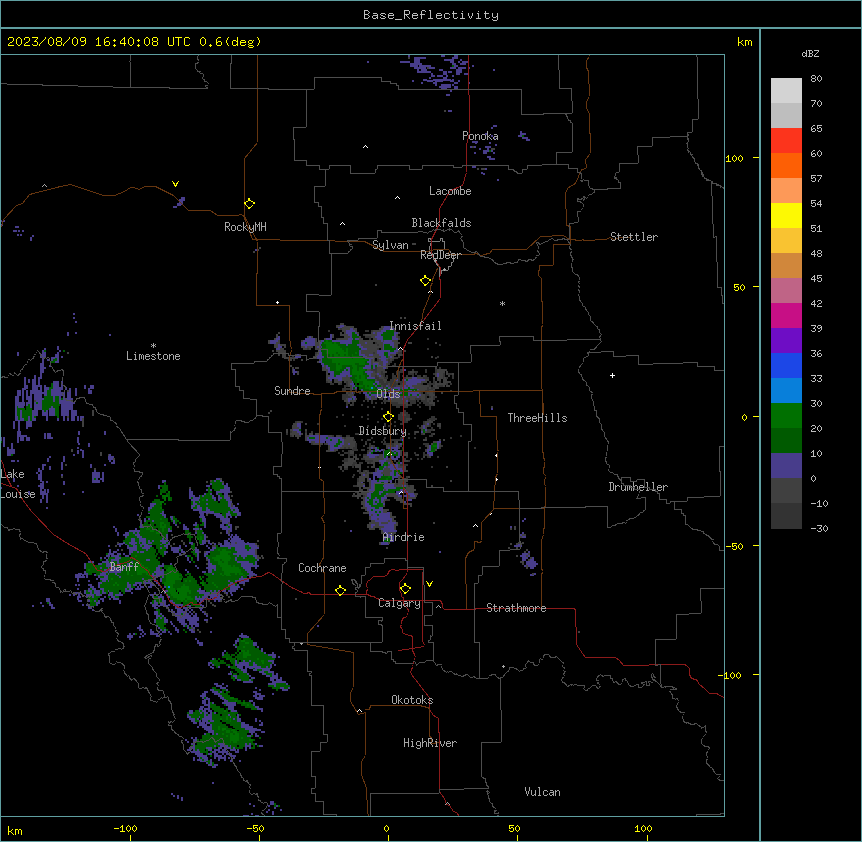This screenshot has width=862, height=842.
Task: Click the Didsbury city label
Action: tap(382, 431)
